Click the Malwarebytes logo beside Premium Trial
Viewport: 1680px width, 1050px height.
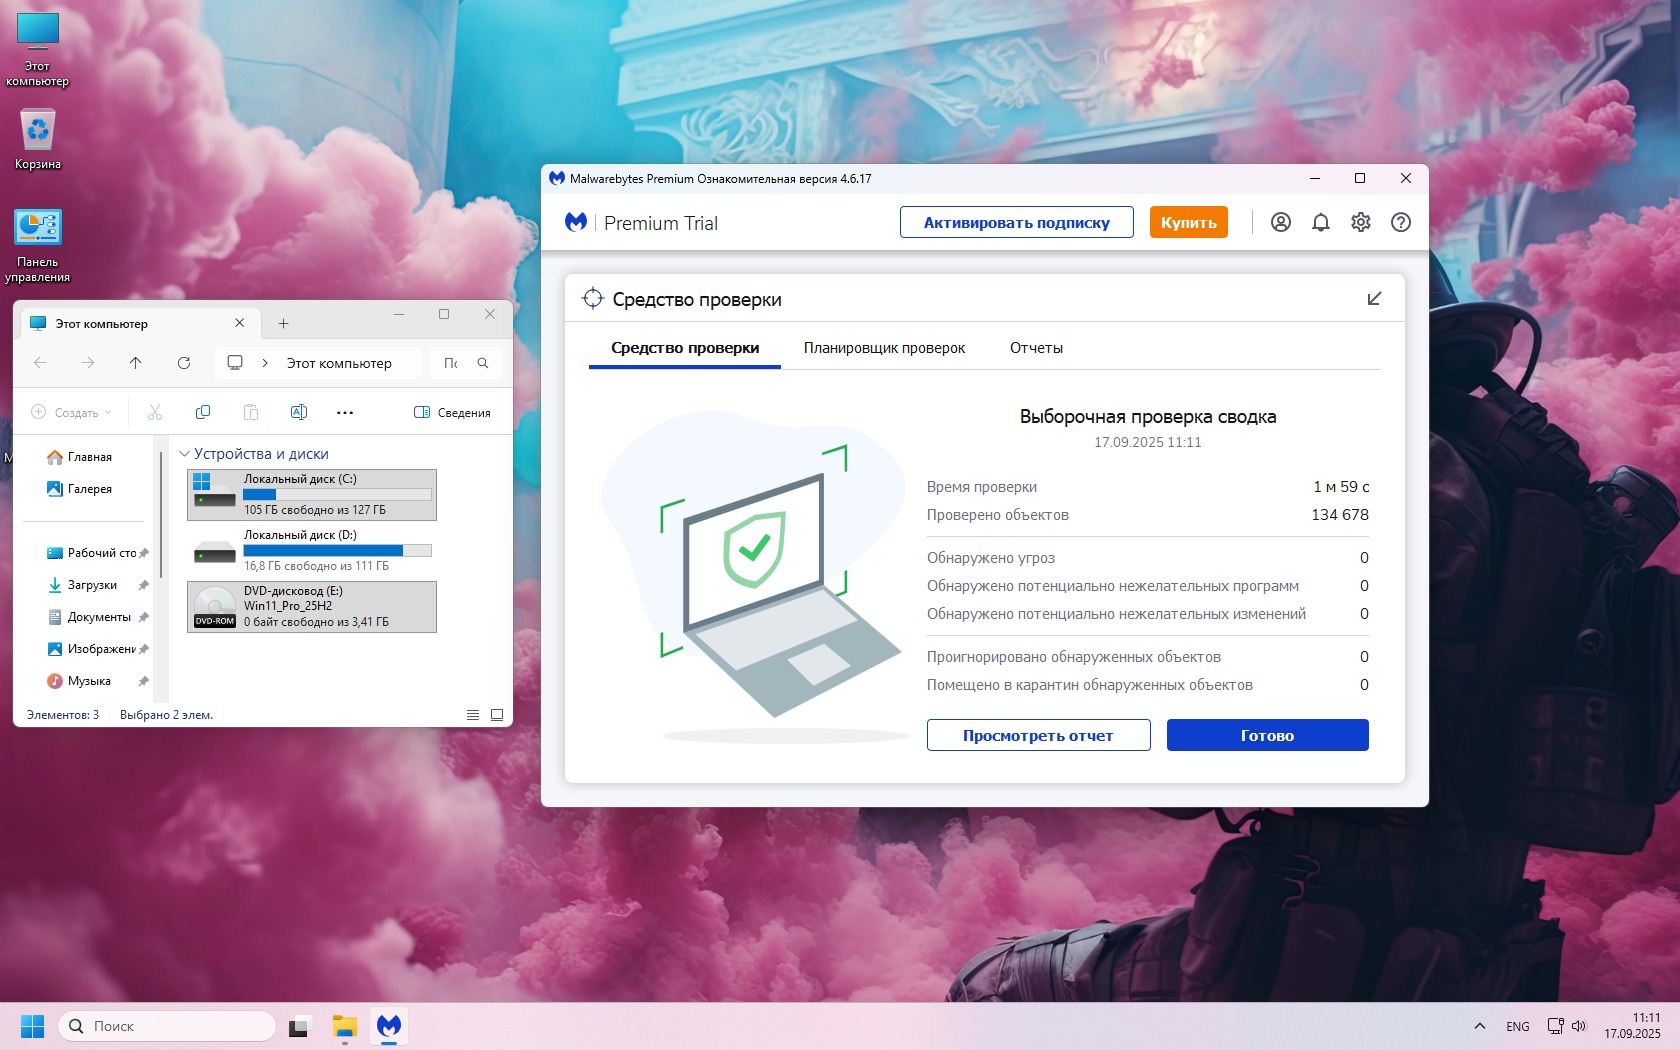[x=576, y=222]
